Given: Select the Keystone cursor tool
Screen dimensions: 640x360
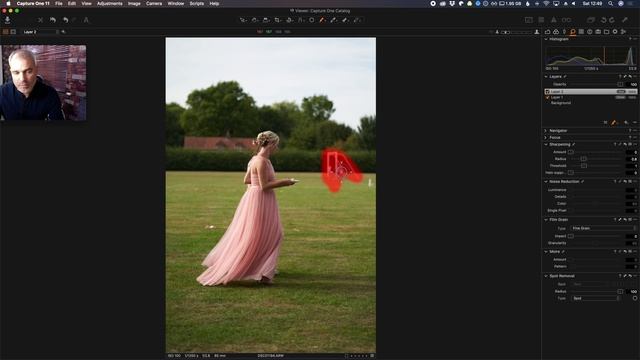Looking at the screenshot, I should [301, 20].
